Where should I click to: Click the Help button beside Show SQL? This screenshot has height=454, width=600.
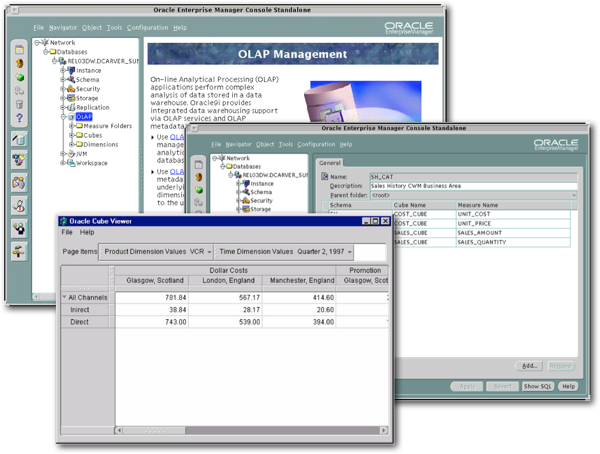[568, 386]
